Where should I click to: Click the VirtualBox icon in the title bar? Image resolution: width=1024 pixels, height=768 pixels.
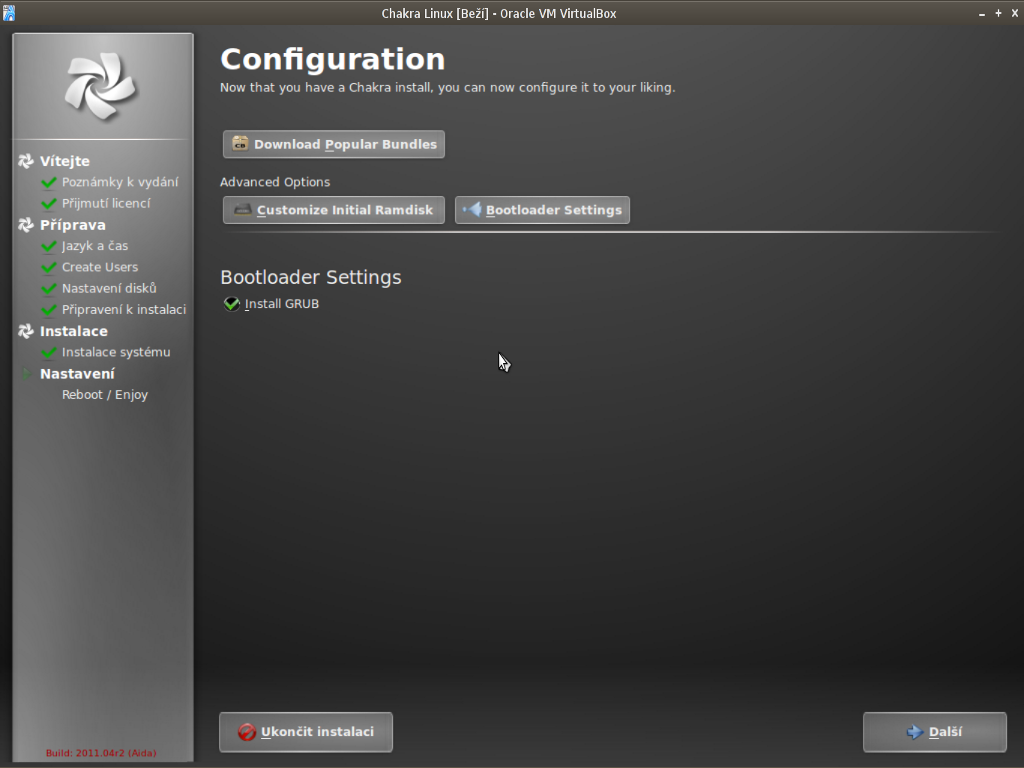click(8, 12)
